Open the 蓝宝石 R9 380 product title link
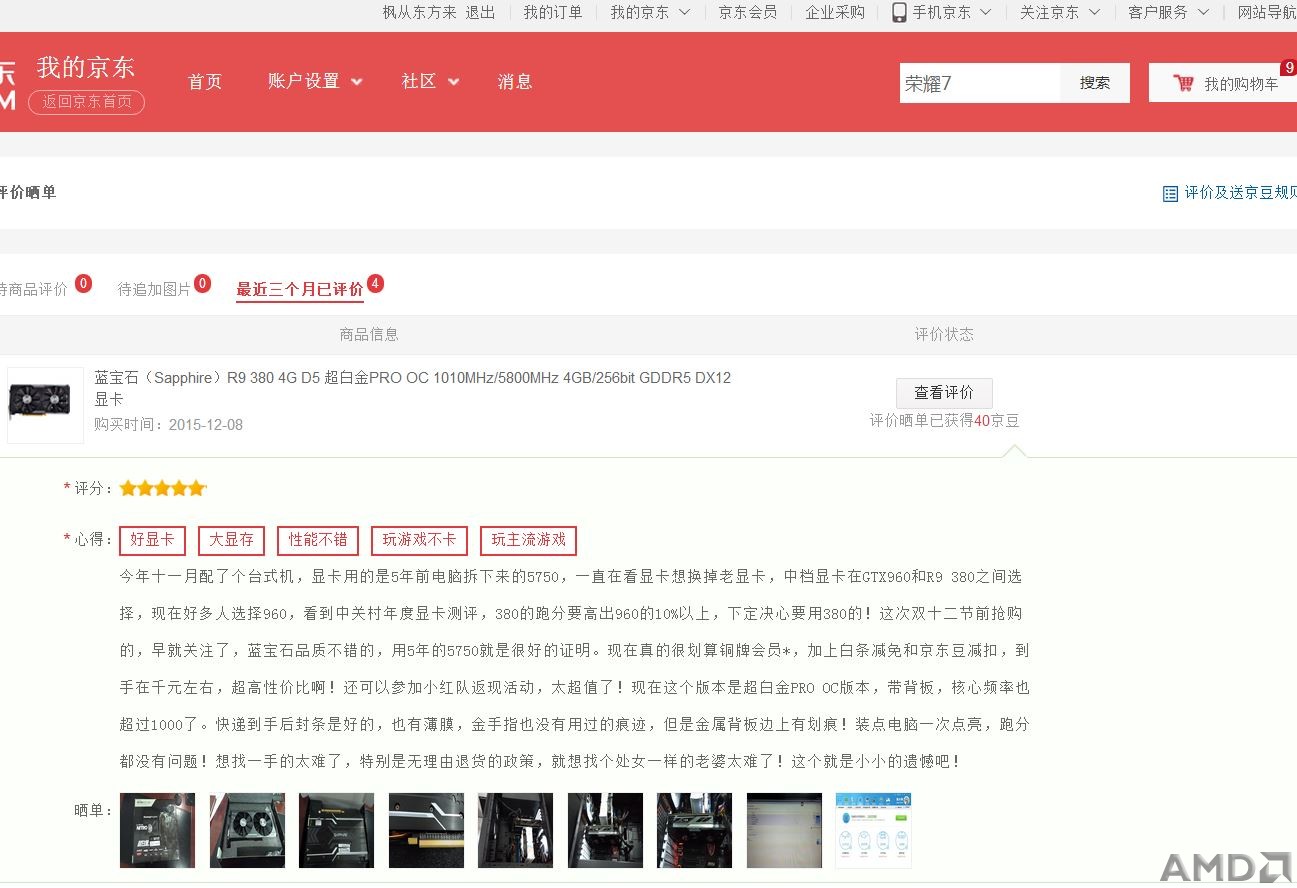 tap(413, 388)
